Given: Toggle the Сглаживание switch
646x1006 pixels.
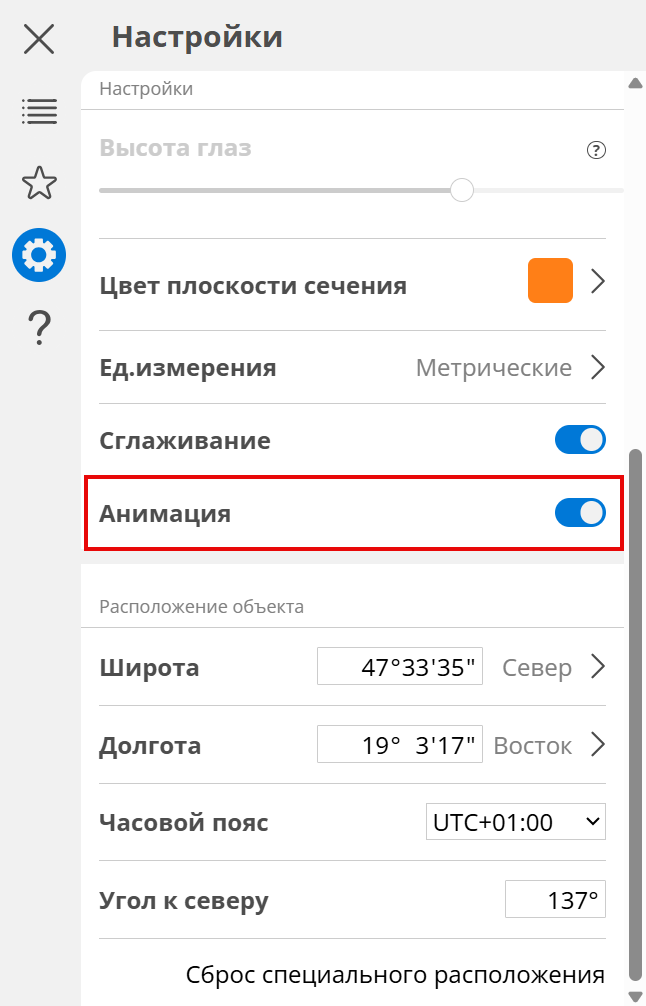Looking at the screenshot, I should 580,440.
